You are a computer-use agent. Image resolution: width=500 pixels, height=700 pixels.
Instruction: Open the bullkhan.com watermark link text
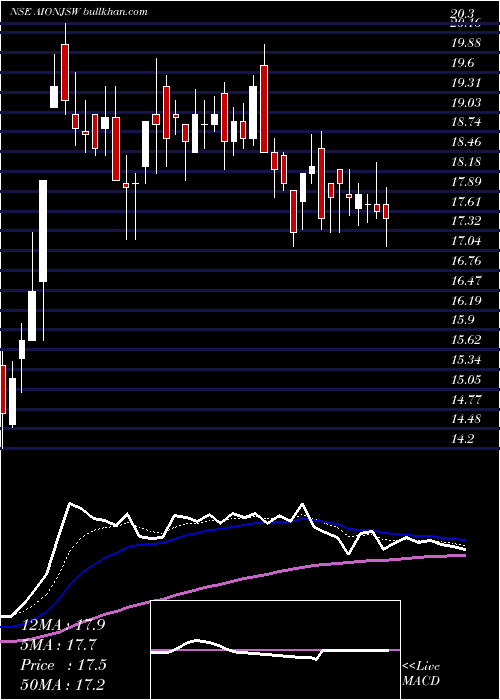[x=114, y=12]
